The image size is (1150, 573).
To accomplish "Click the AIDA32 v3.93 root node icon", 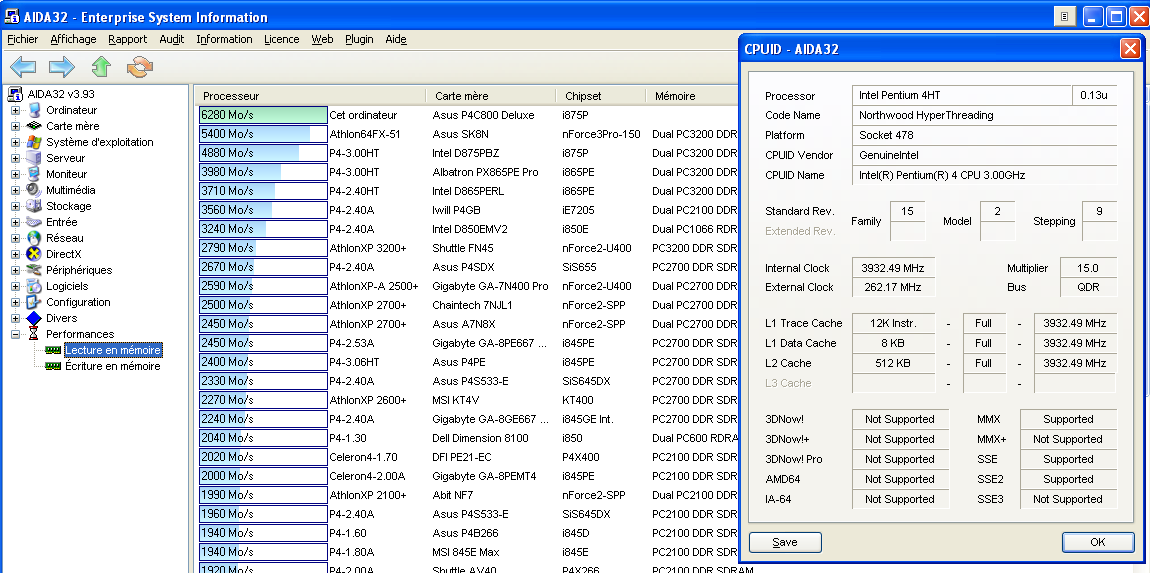I will pyautogui.click(x=16, y=94).
